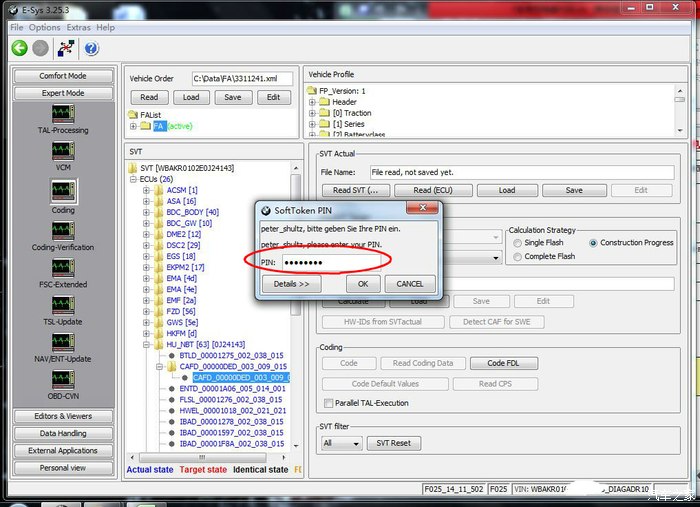Collapse the HU_NBT [63] node

coord(146,345)
